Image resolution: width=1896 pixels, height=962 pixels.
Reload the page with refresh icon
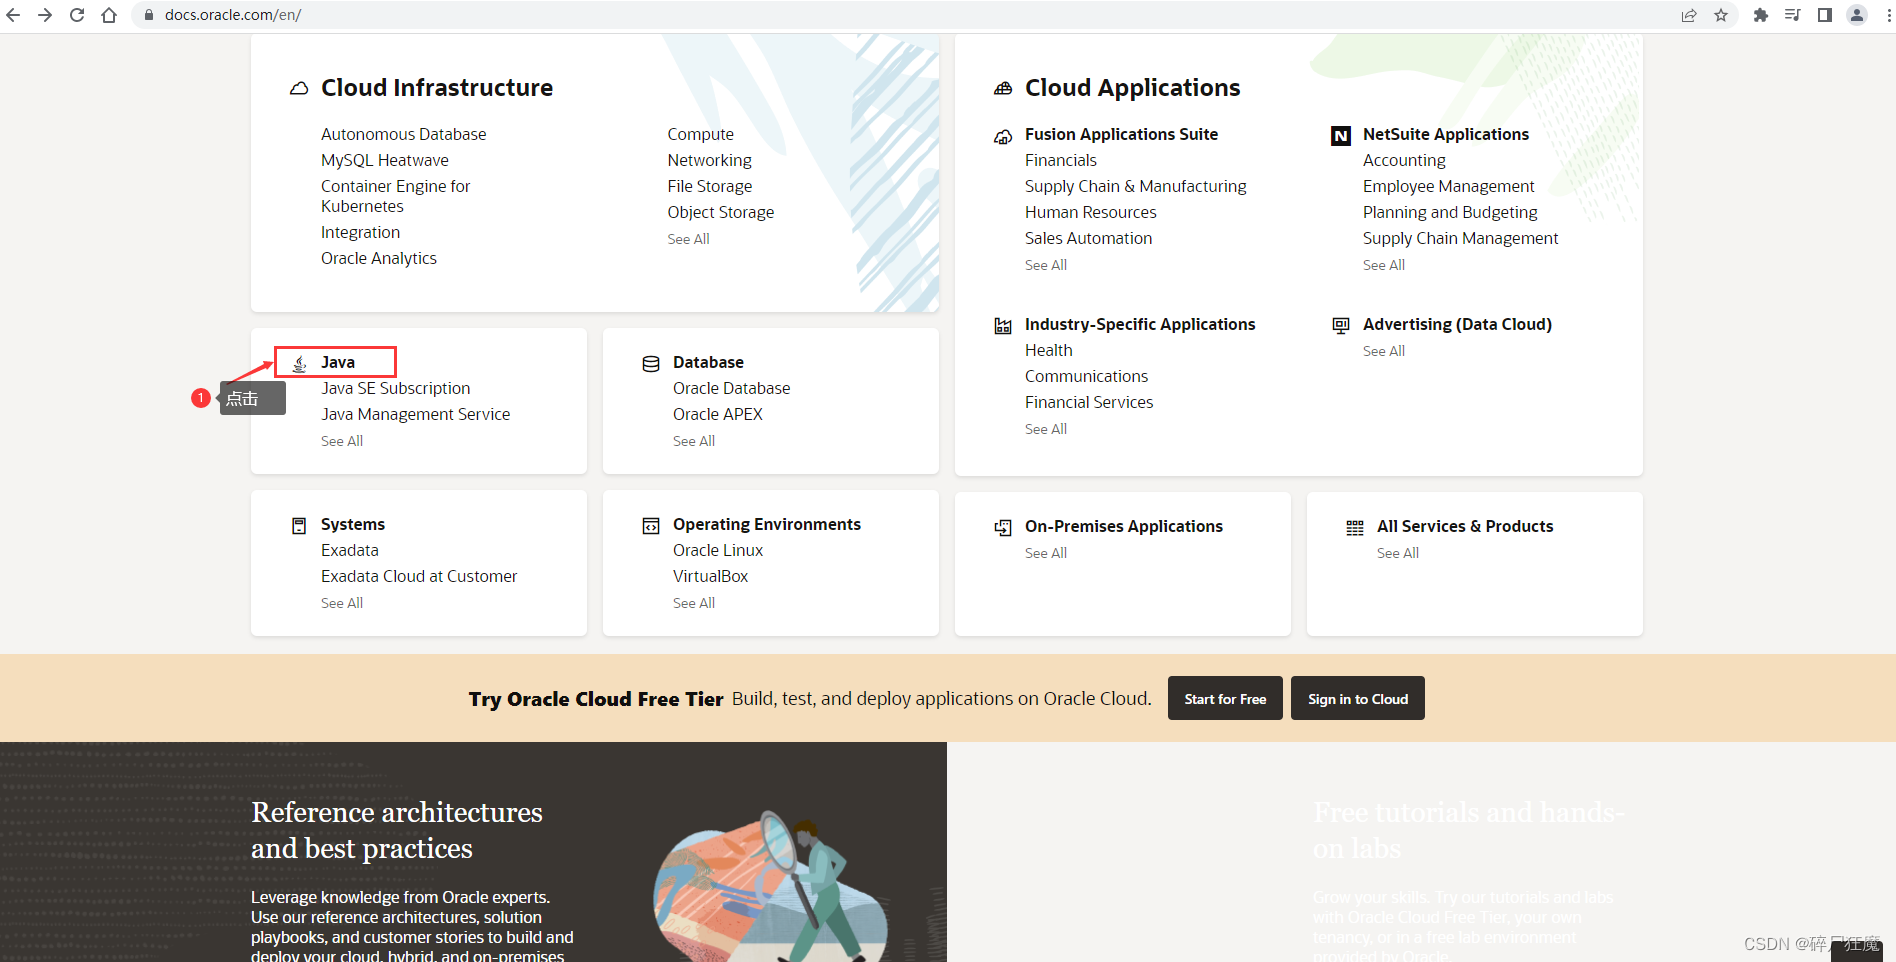click(77, 15)
